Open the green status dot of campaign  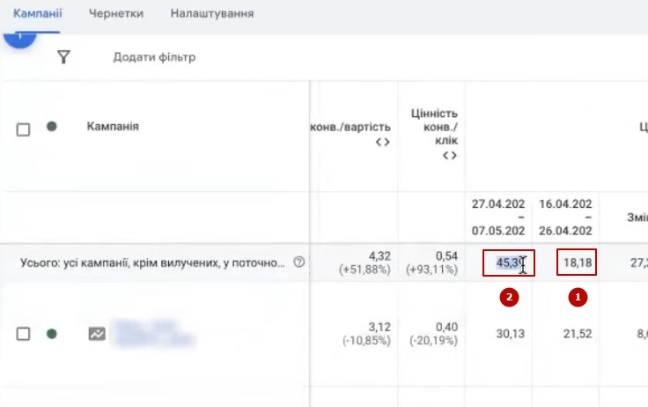(51, 334)
